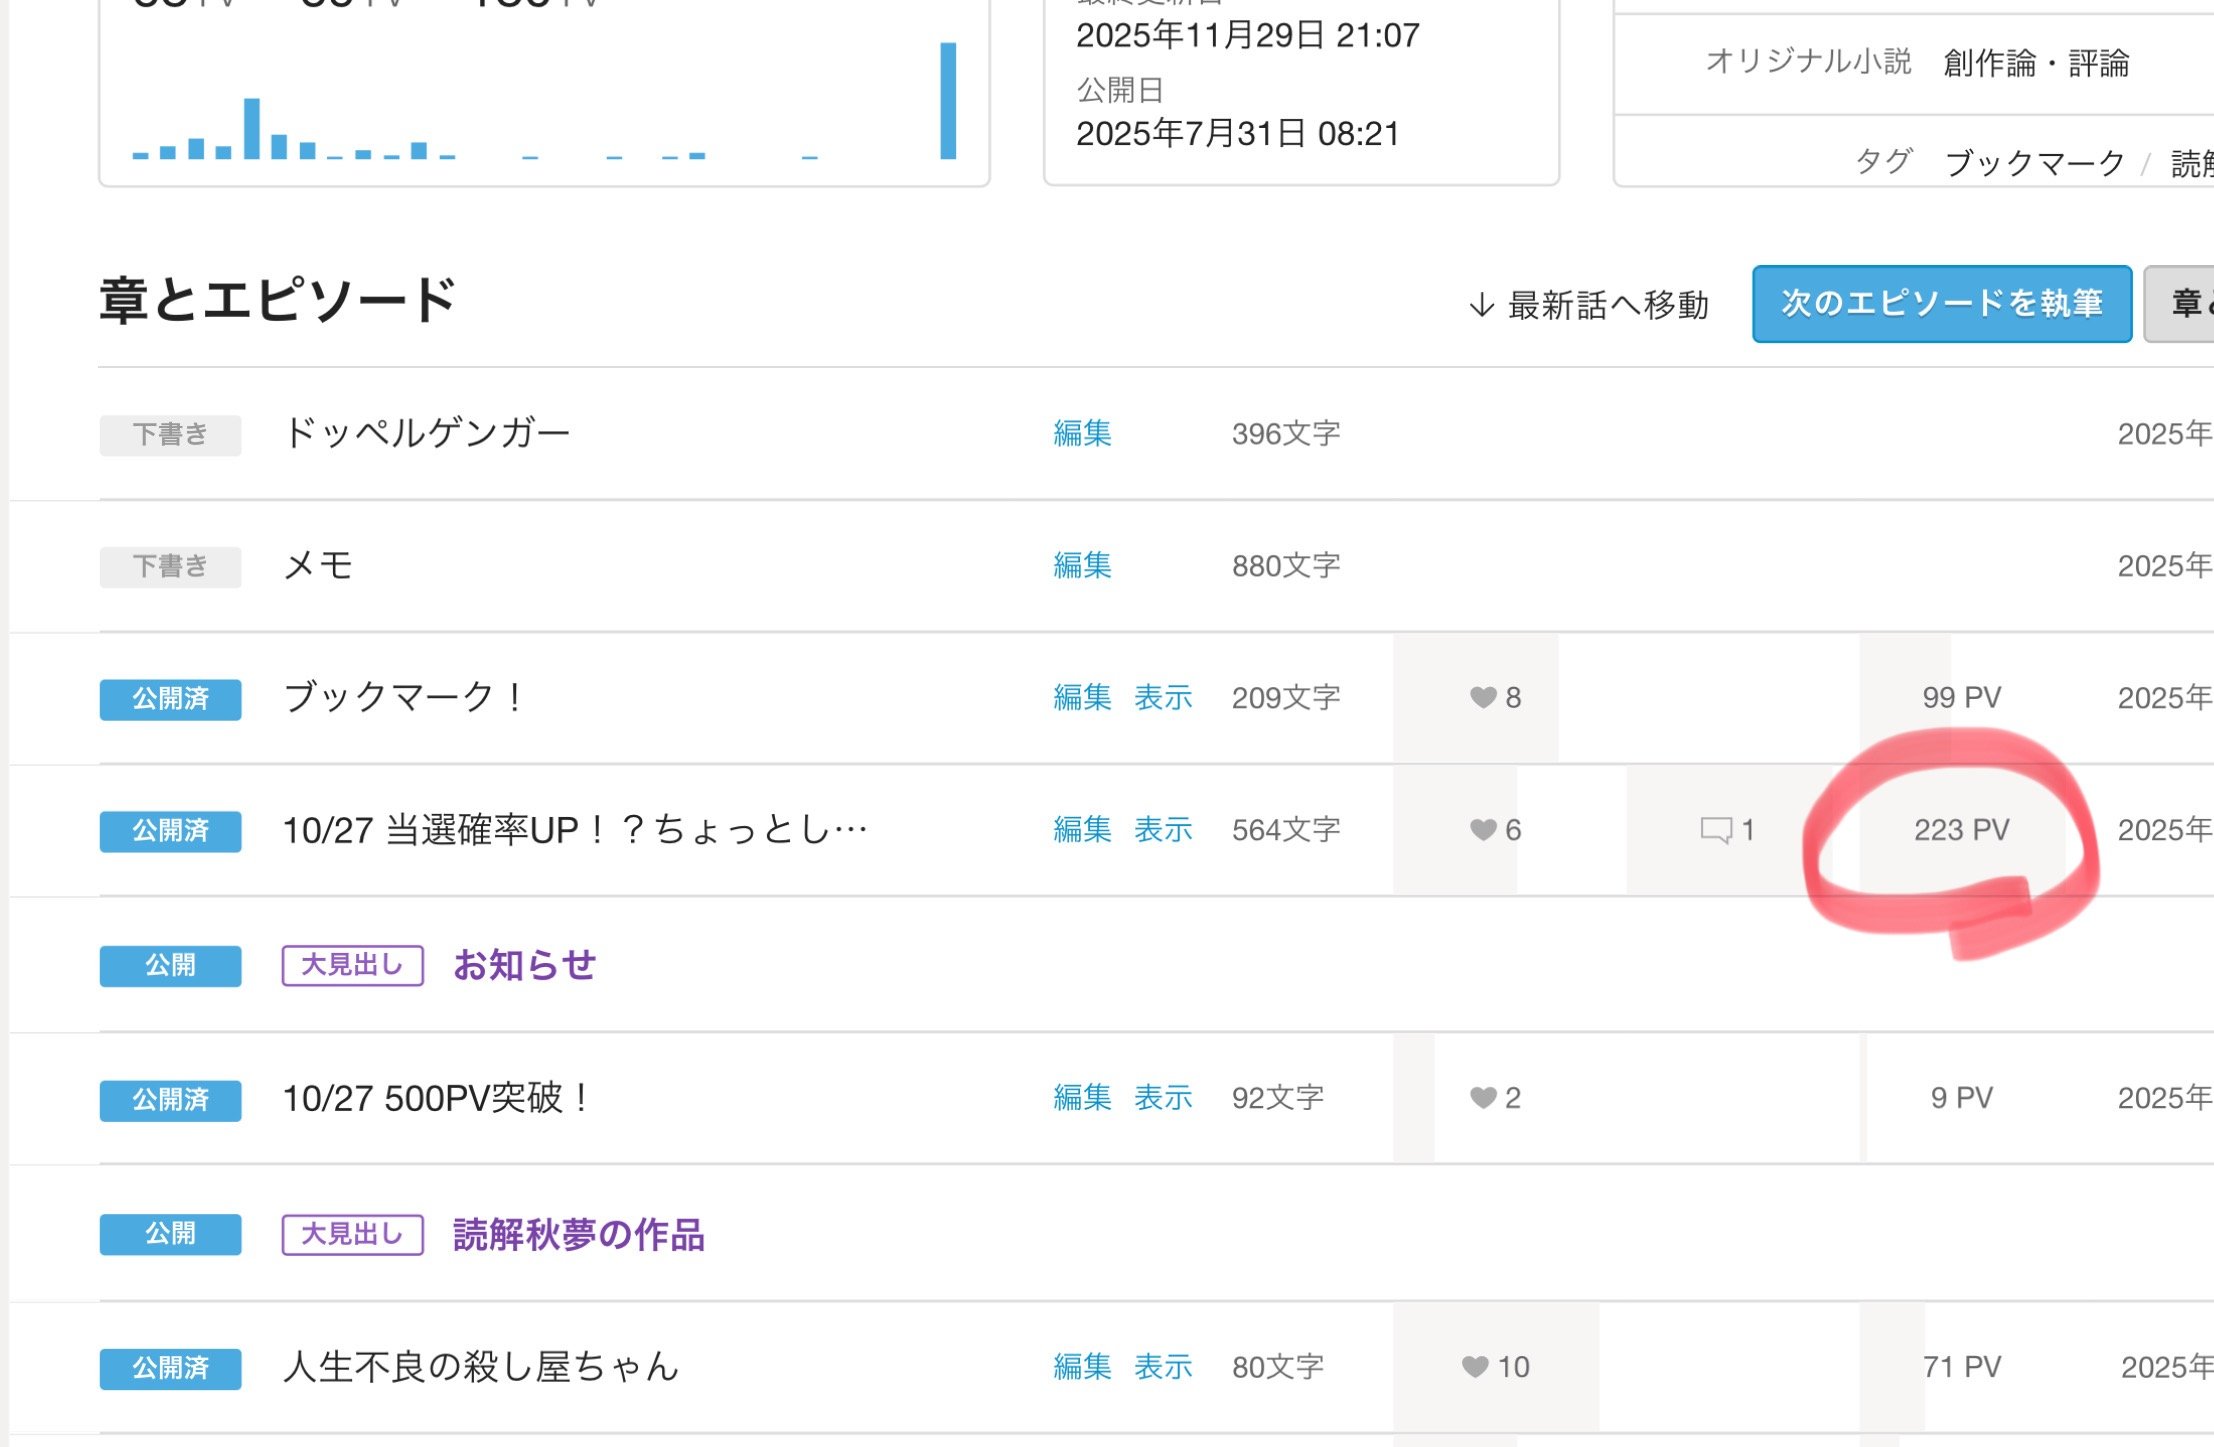Toggle 下書き status on ドッペルゲンガー
This screenshot has width=2214, height=1447.
click(x=170, y=435)
